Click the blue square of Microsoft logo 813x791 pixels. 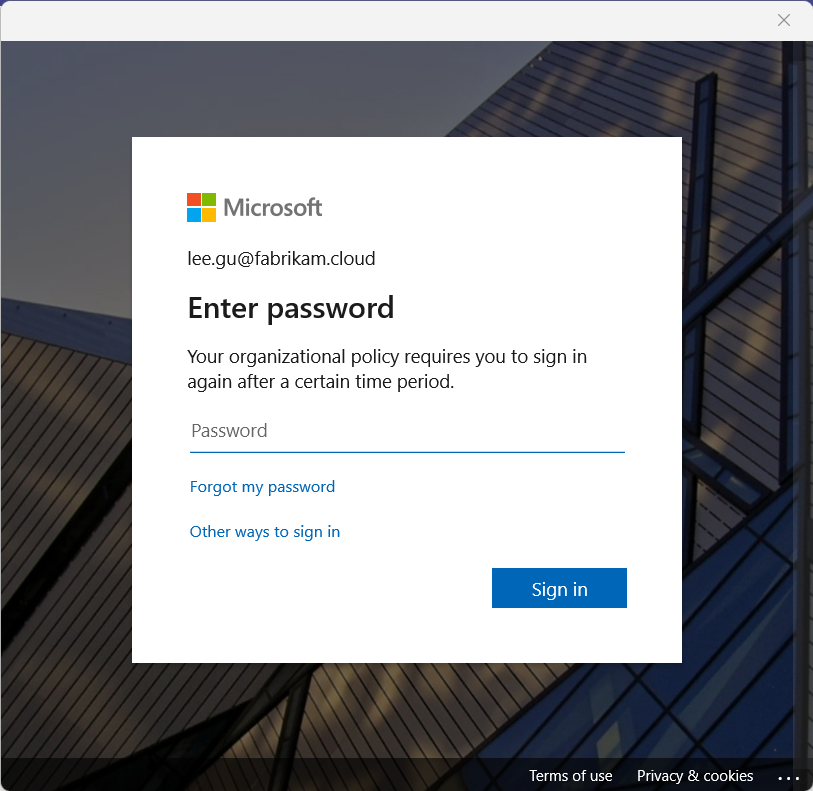pos(194,215)
